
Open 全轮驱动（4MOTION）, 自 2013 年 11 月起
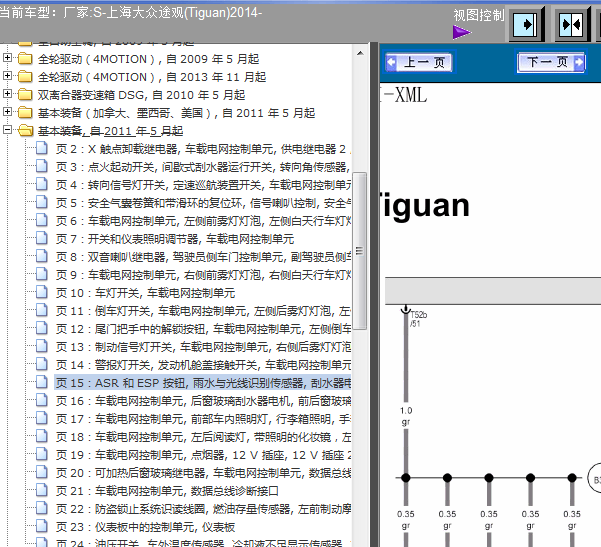pyautogui.click(x=152, y=77)
